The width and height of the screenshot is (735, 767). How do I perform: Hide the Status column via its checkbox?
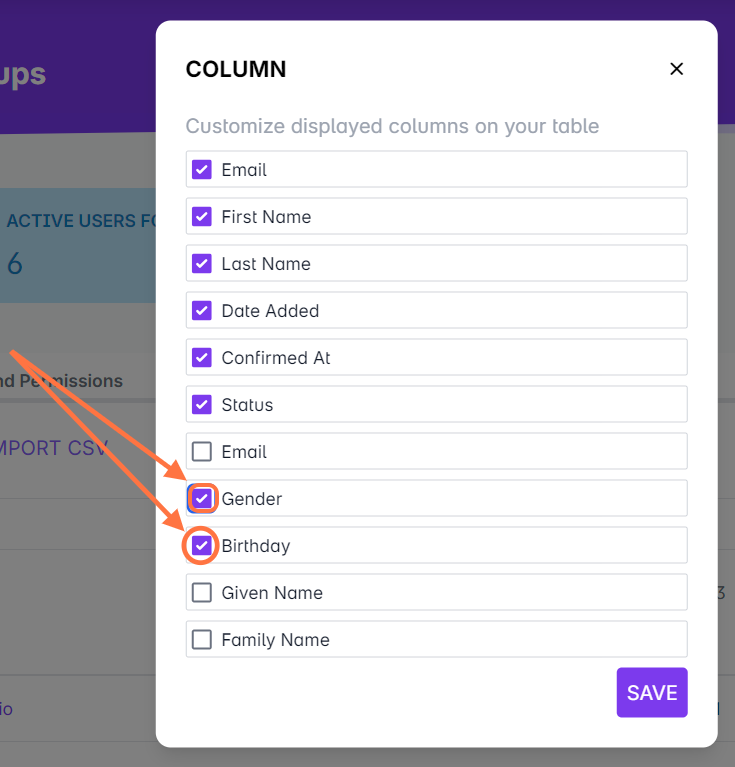pyautogui.click(x=202, y=405)
